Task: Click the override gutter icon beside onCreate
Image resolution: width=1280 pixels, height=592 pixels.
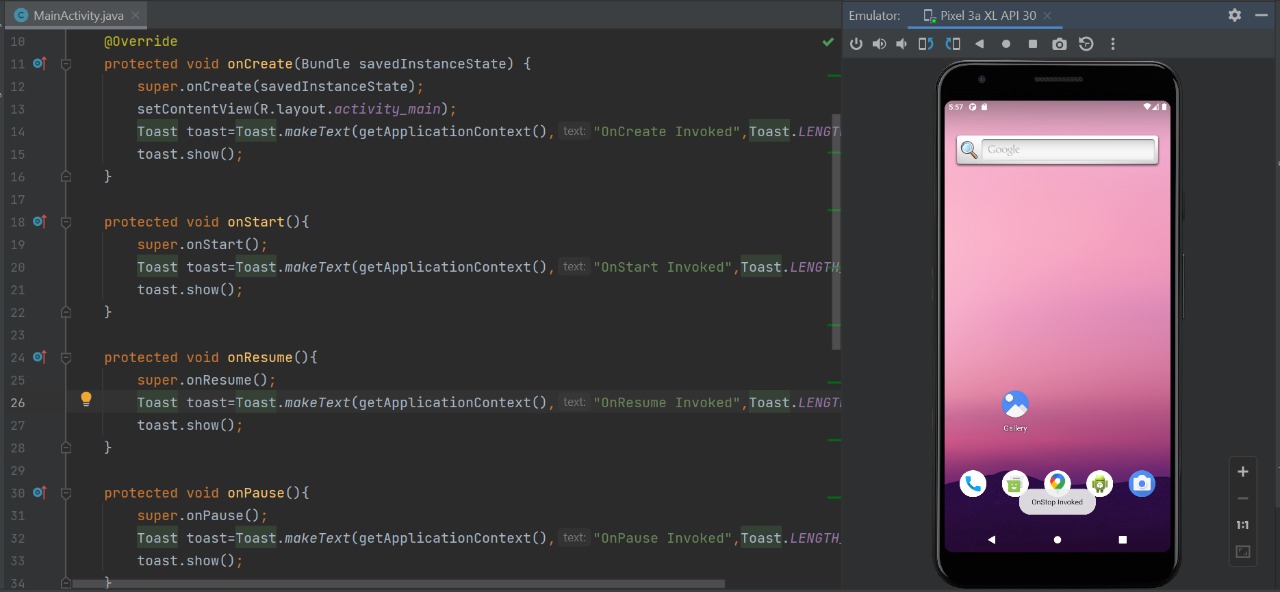Action: (39, 63)
